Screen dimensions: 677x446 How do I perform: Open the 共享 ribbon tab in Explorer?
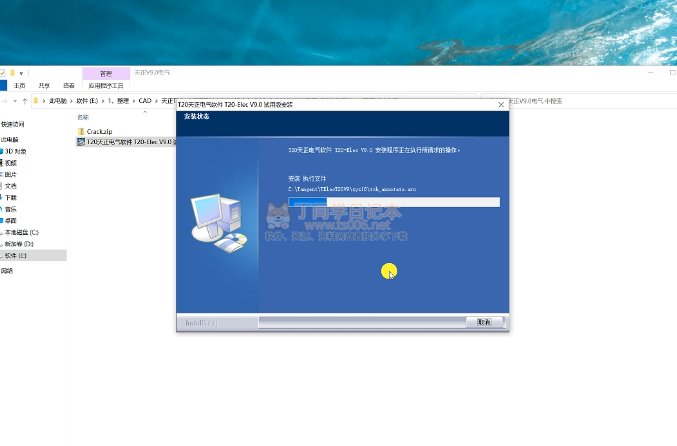point(44,85)
